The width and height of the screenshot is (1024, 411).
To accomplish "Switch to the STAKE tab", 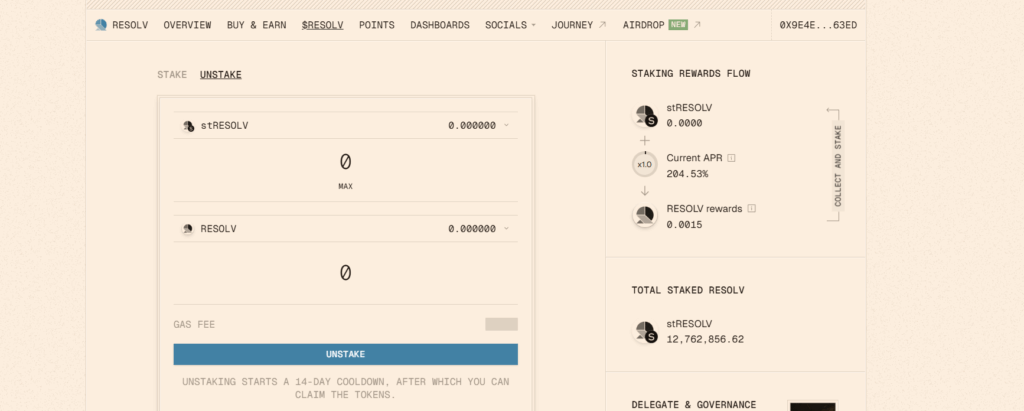I will [x=172, y=74].
